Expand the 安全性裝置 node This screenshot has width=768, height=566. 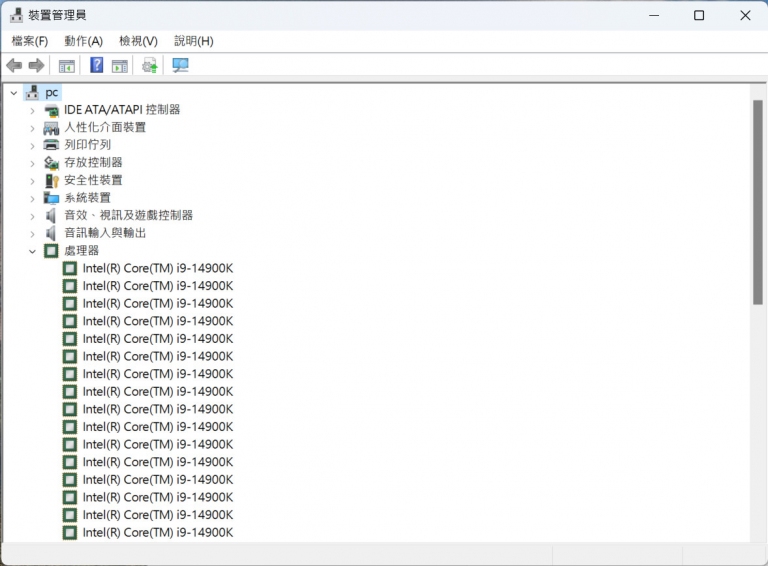(32, 181)
